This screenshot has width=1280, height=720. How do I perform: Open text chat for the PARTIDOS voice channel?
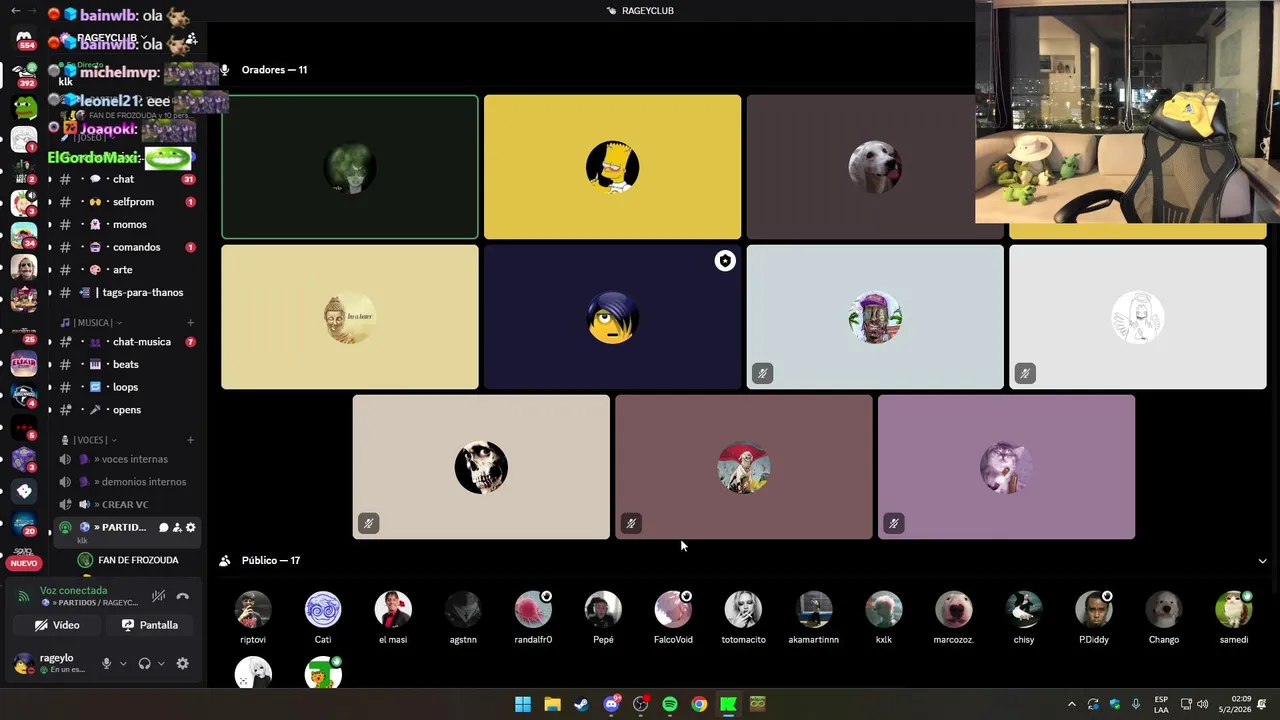(x=163, y=528)
